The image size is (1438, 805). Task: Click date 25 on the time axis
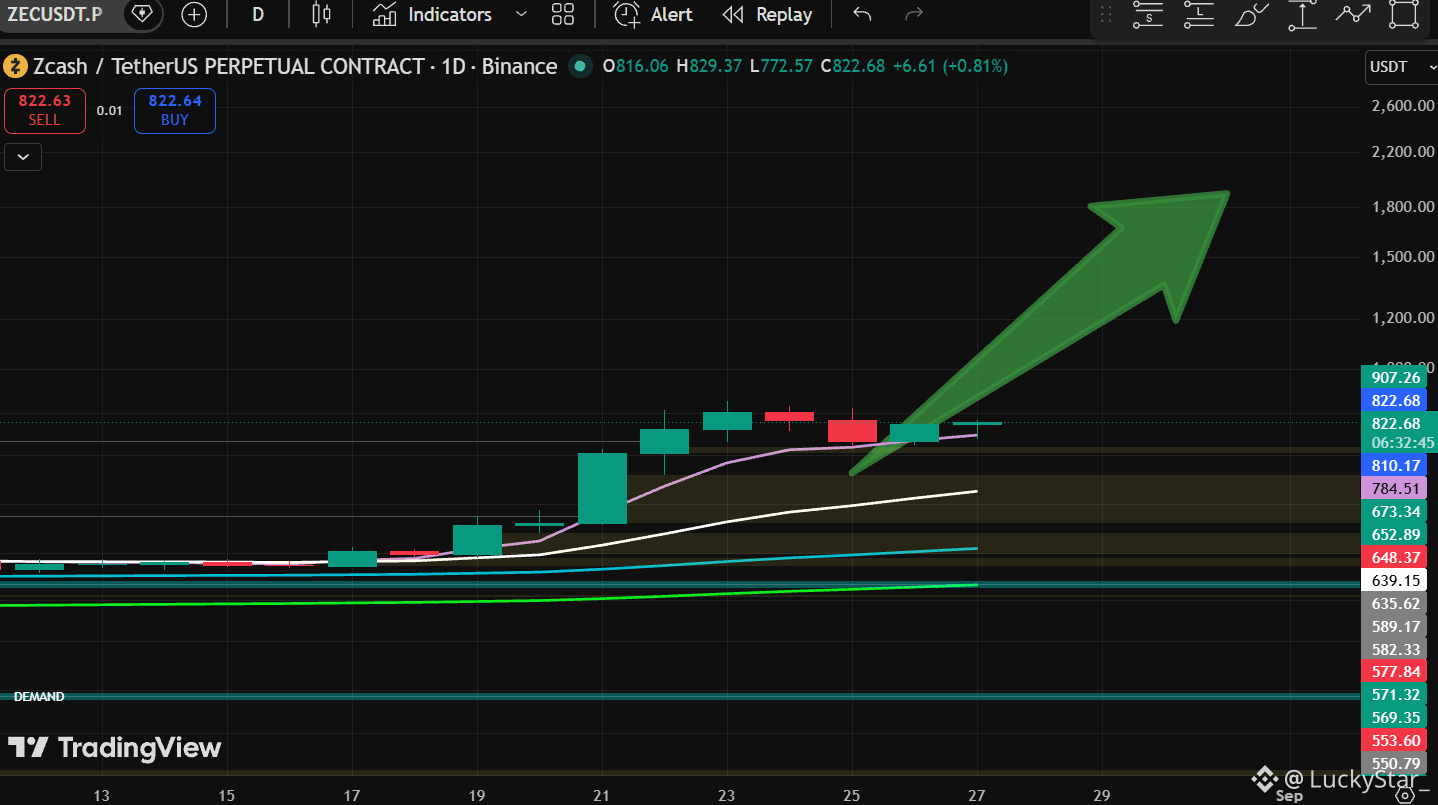852,795
